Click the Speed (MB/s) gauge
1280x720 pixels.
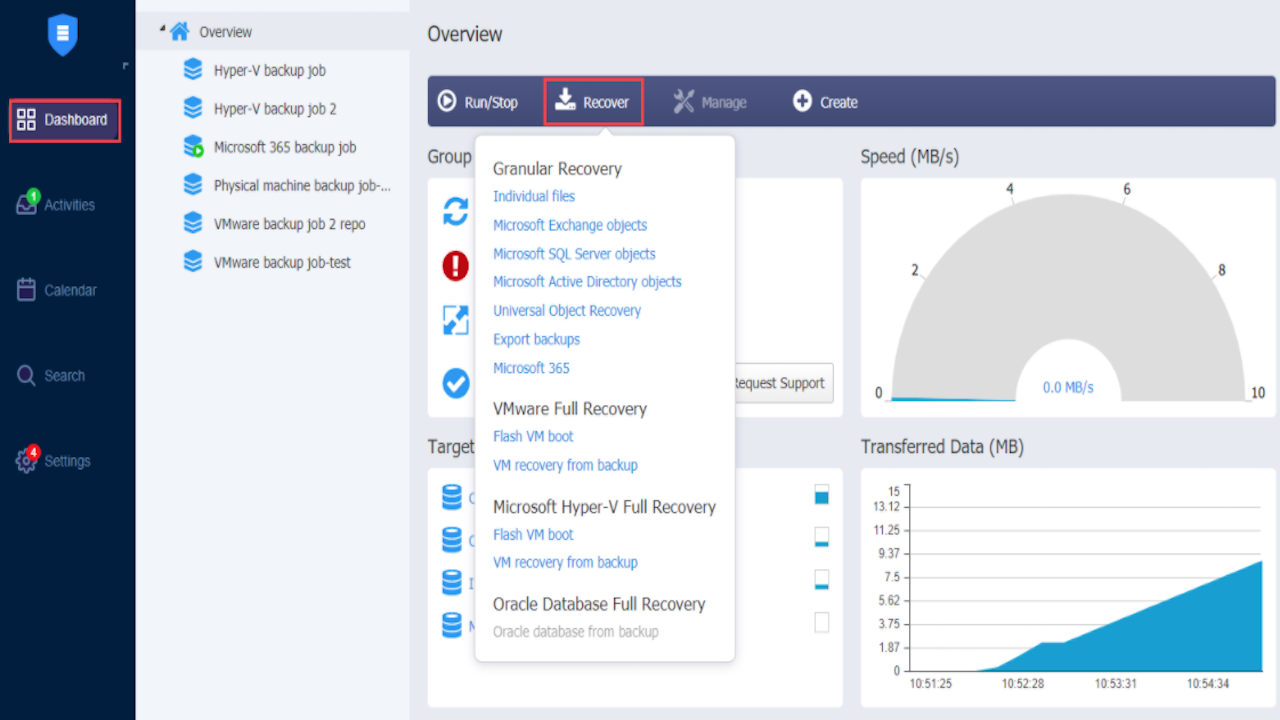click(x=1068, y=297)
